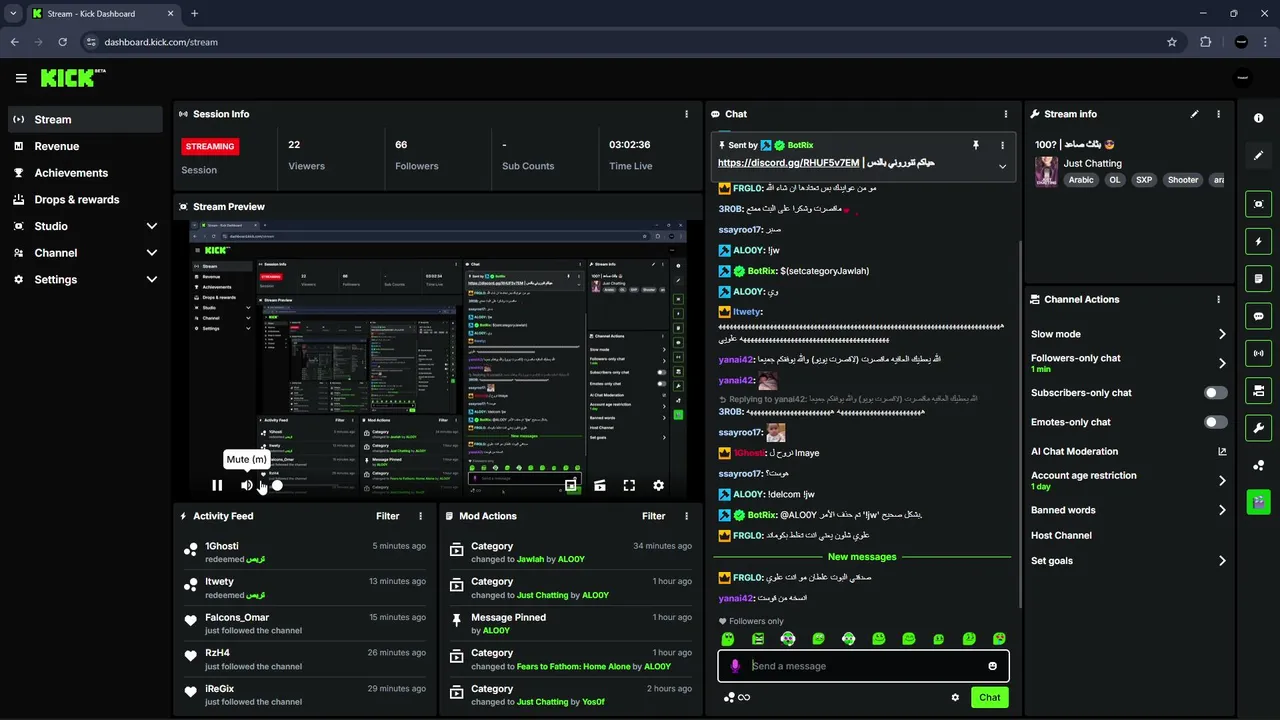Open the Banned words settings

point(1128,510)
